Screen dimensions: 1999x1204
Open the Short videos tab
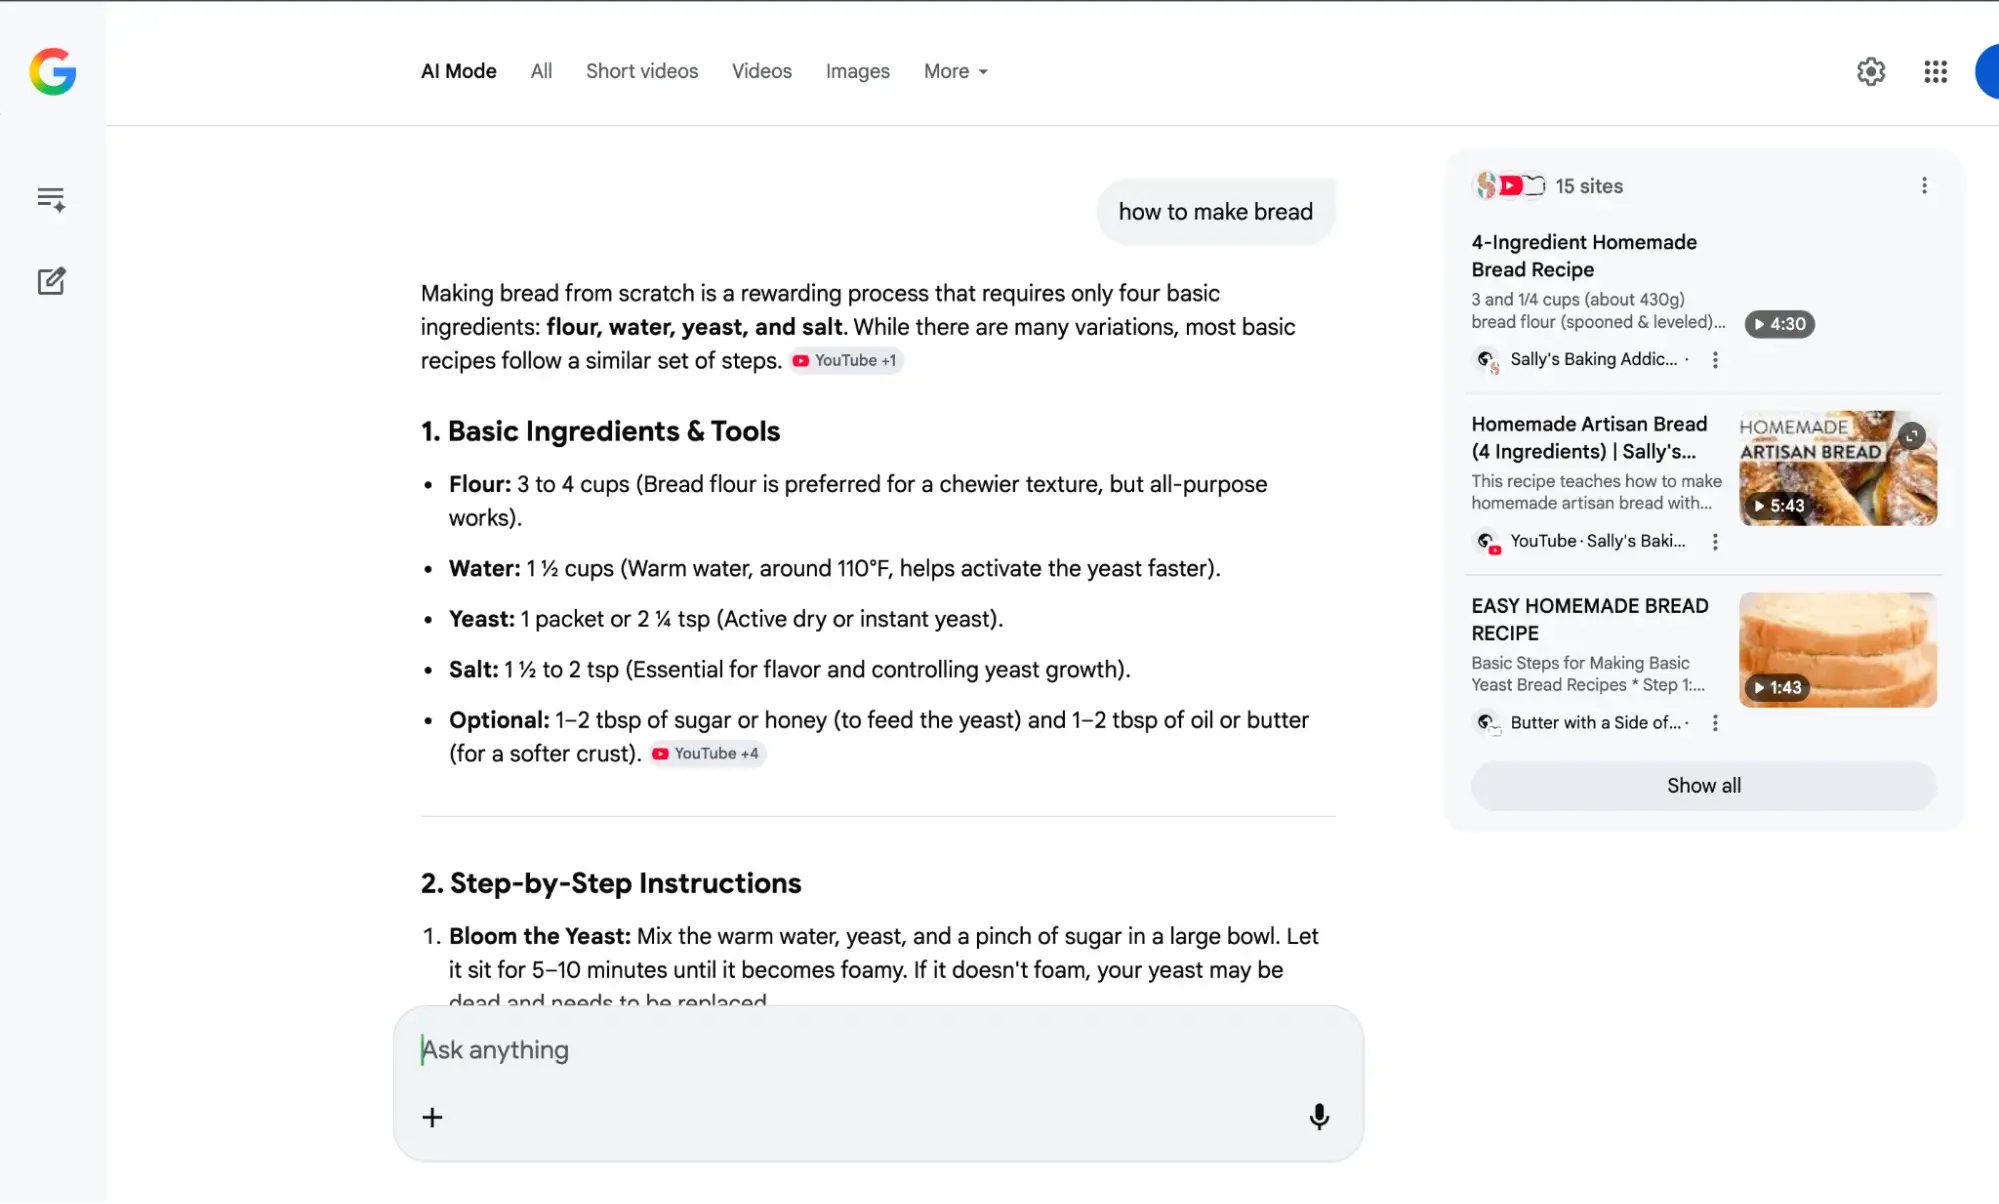pos(642,72)
